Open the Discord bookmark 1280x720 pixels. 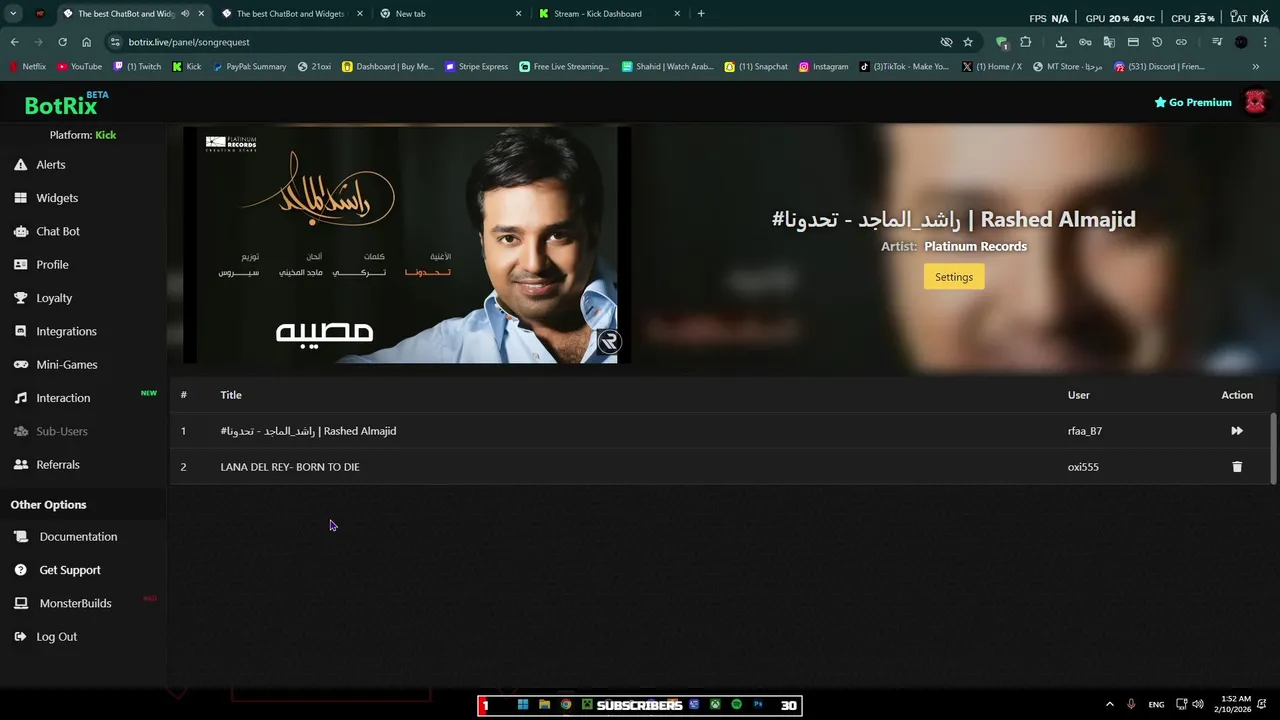(x=1160, y=67)
